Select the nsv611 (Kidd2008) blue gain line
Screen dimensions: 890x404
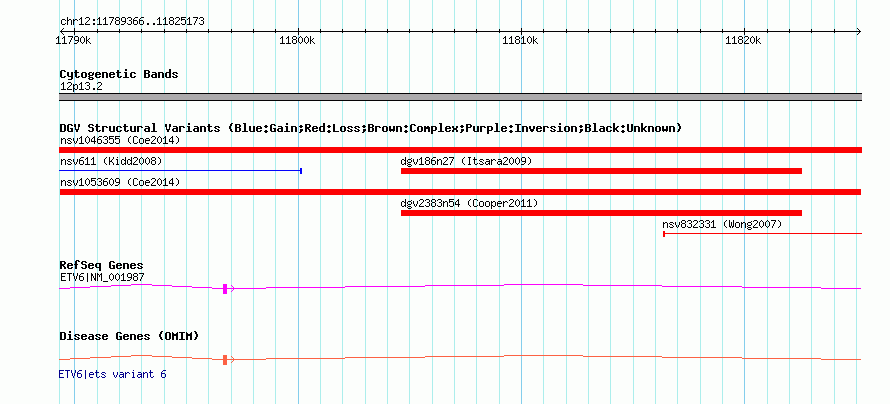(x=180, y=171)
